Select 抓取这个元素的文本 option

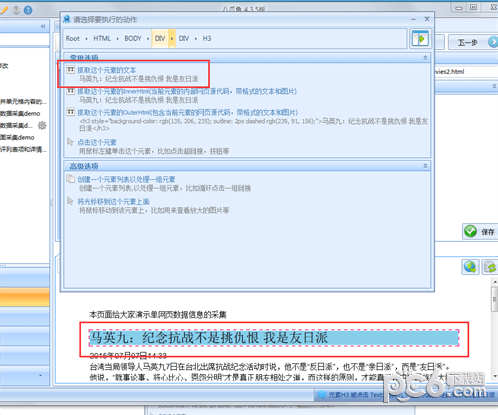click(x=107, y=70)
